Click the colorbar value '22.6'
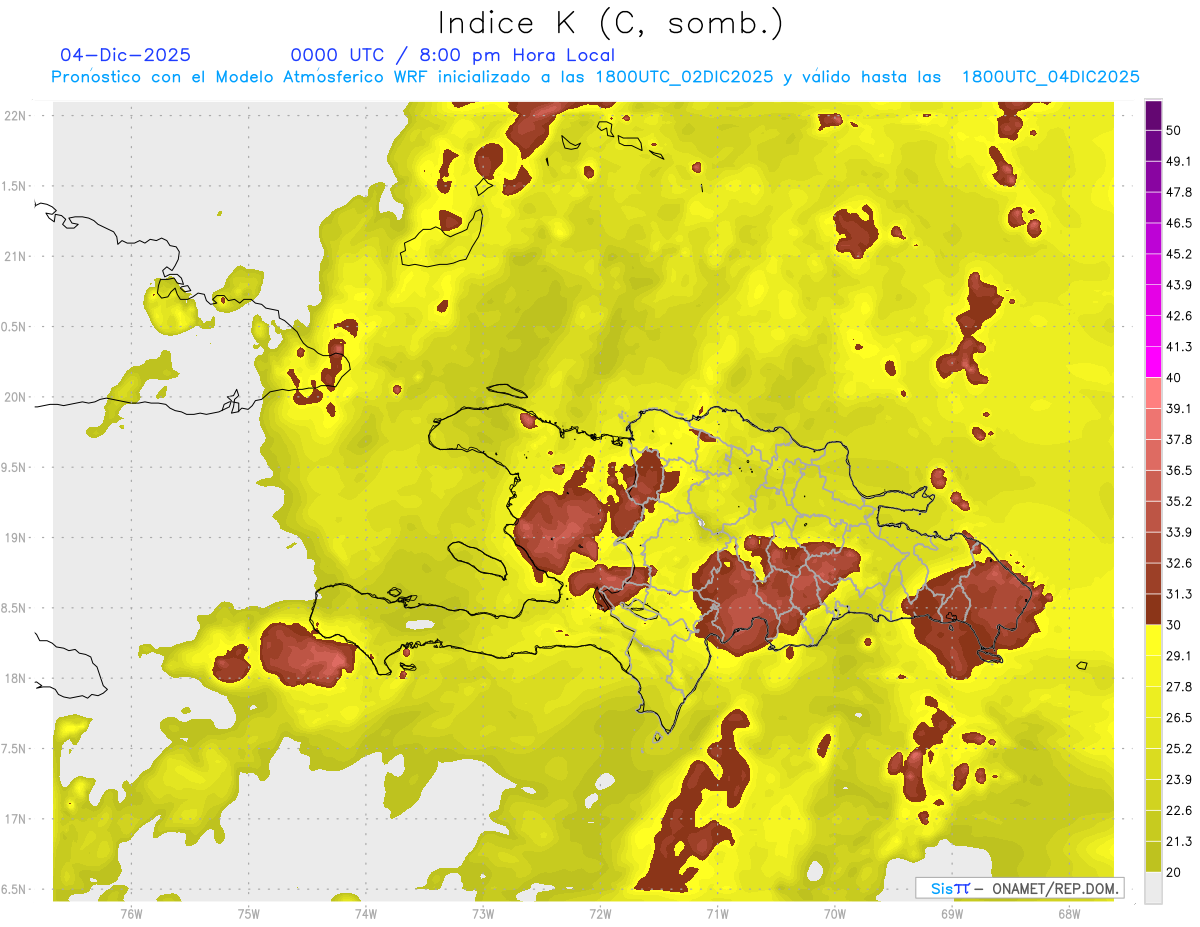Screen dimensions: 1200x927 (x=1178, y=811)
